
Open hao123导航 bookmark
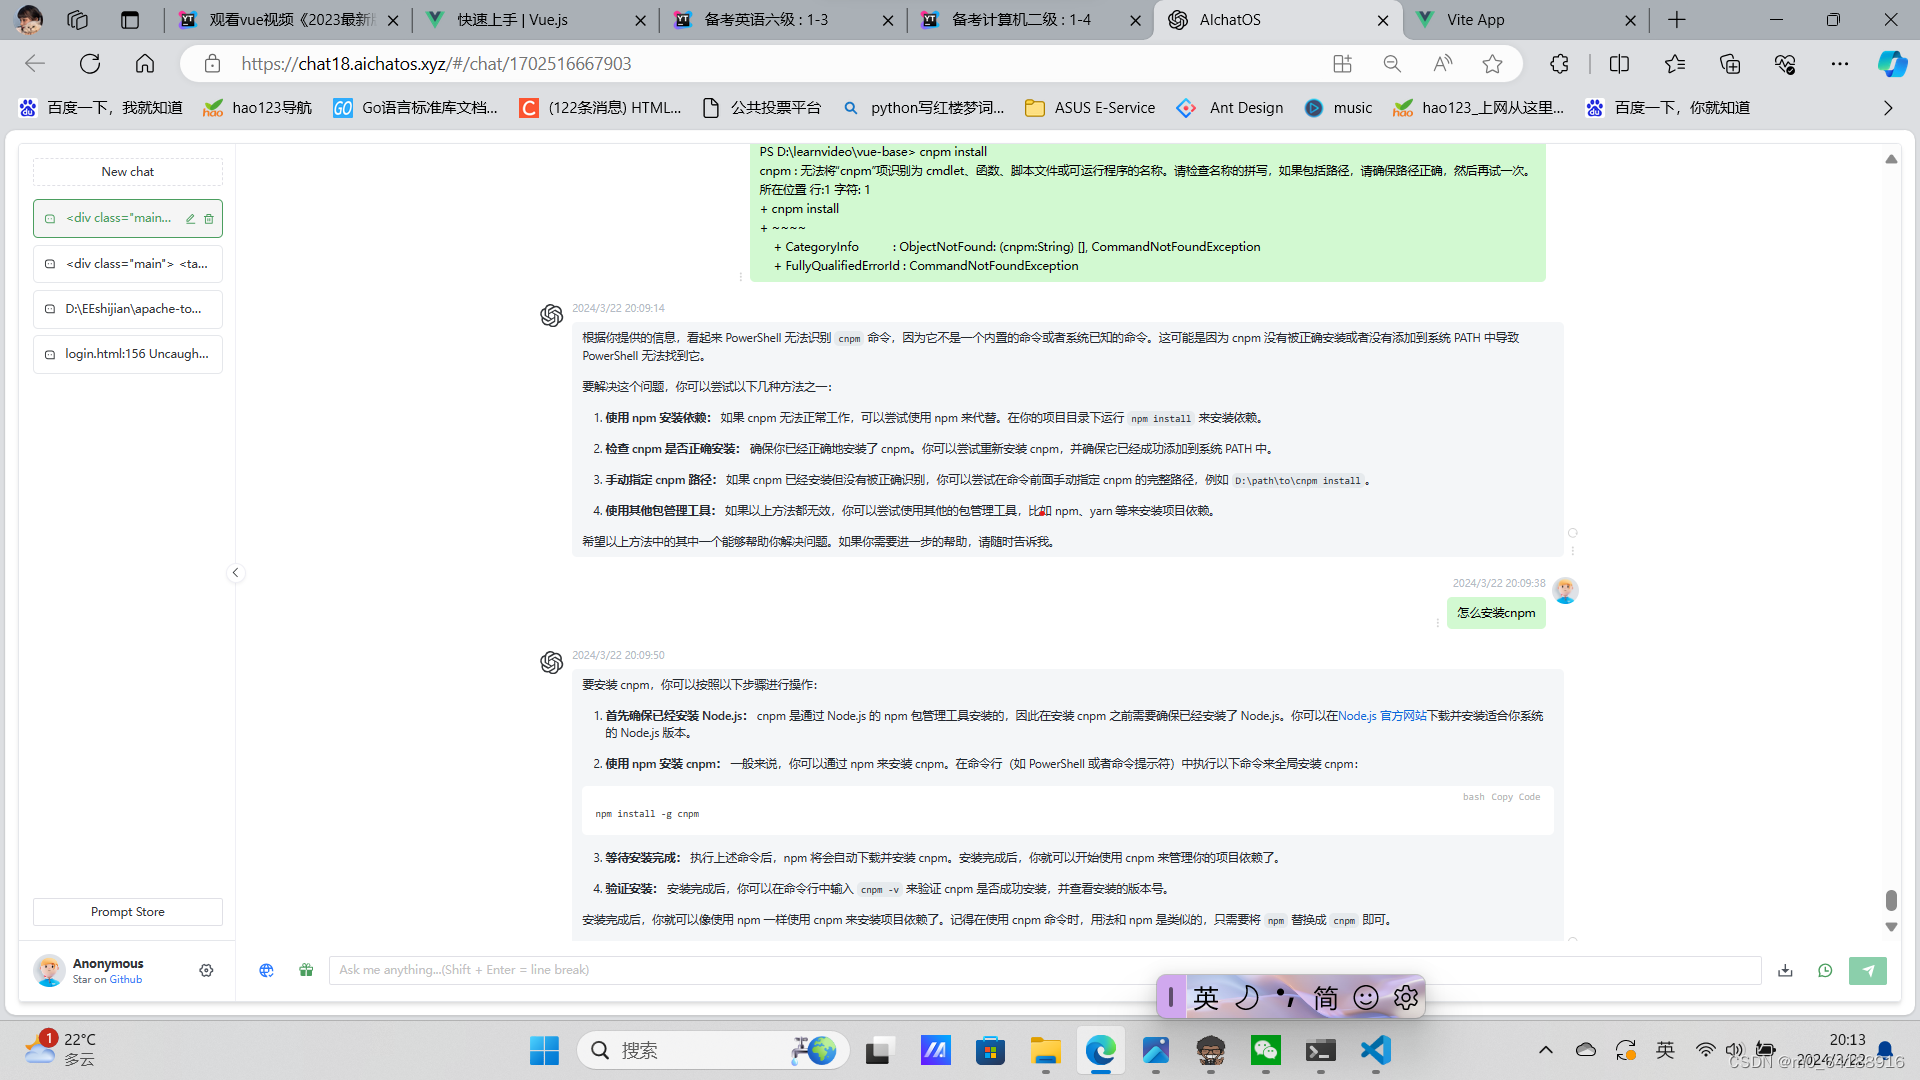(x=258, y=108)
